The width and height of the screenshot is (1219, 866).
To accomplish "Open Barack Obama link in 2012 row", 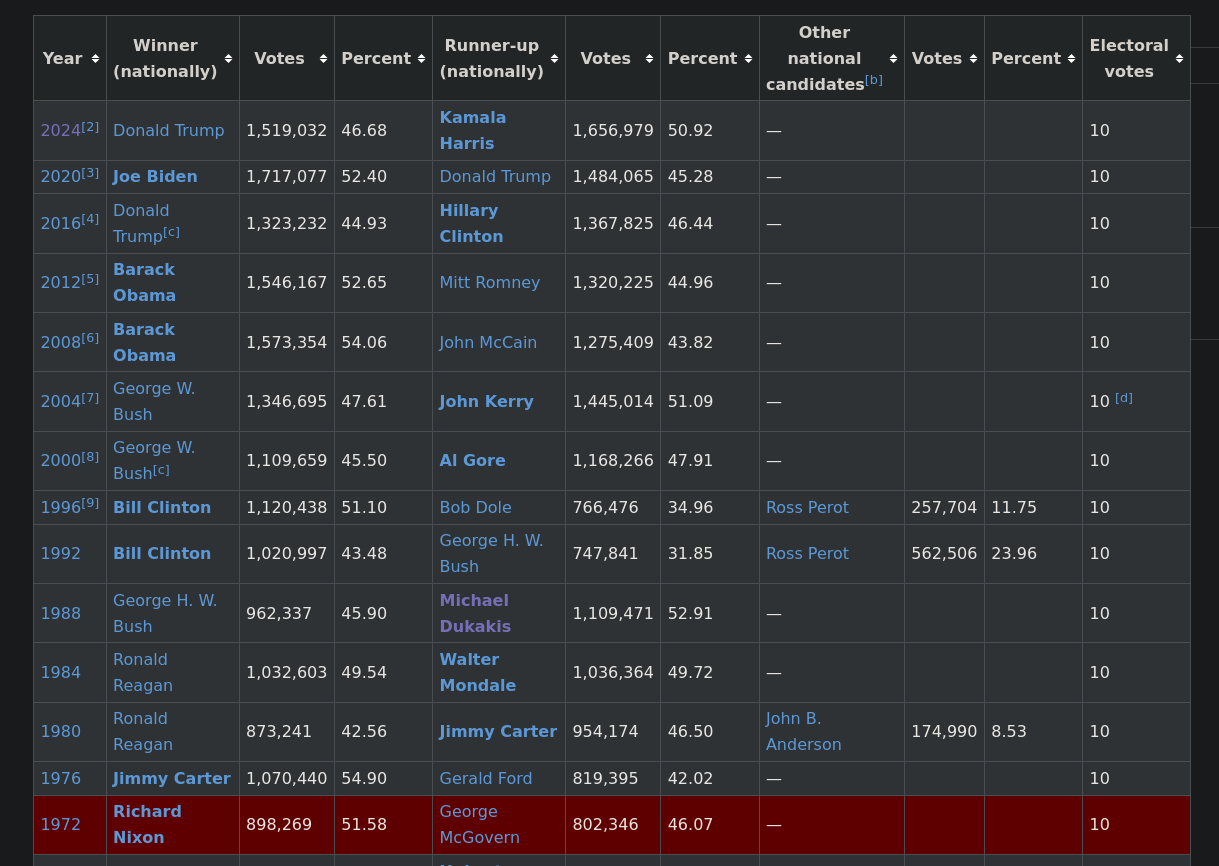I will pyautogui.click(x=144, y=283).
